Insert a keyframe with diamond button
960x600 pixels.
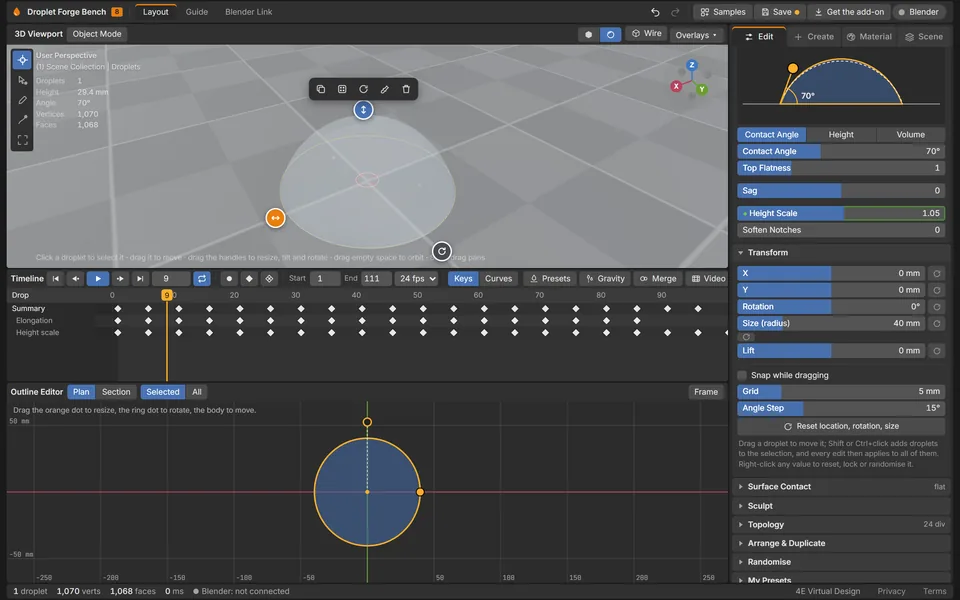pyautogui.click(x=249, y=279)
